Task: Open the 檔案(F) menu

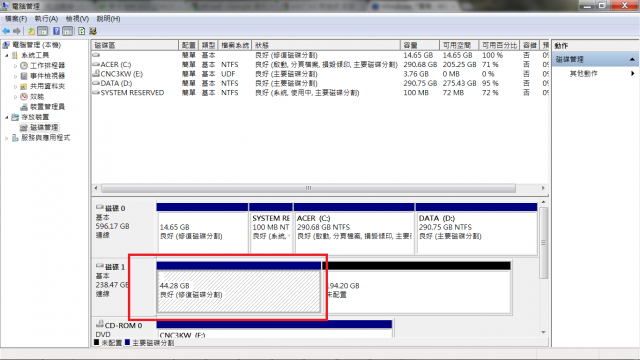Action: tap(16, 19)
